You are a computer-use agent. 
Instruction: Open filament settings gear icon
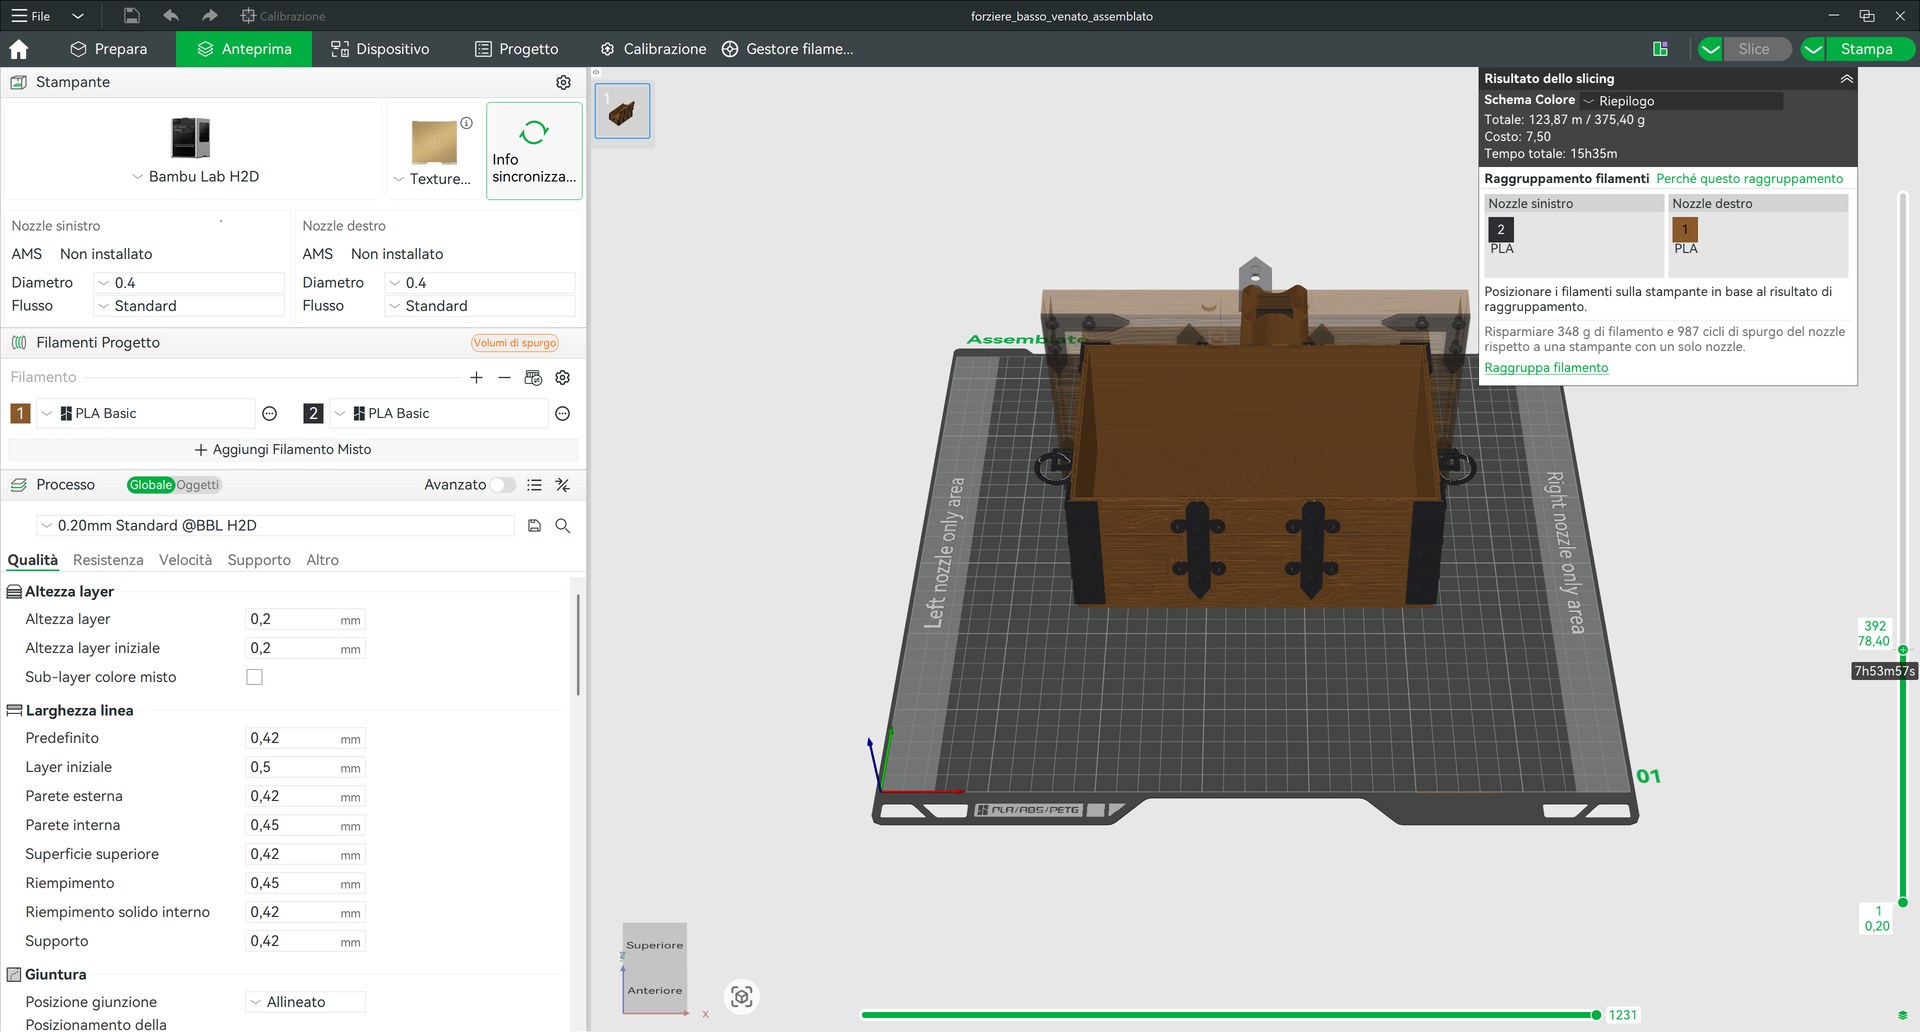[563, 377]
